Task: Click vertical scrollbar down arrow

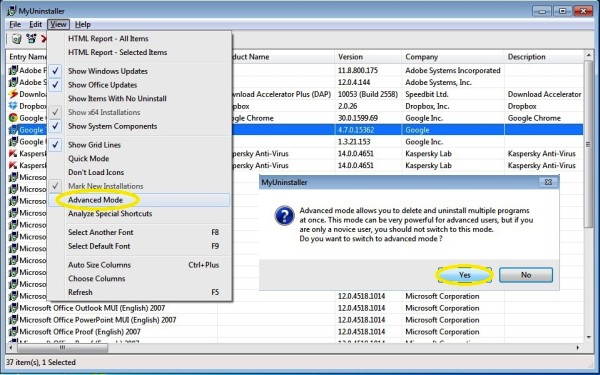Action: coord(589,337)
